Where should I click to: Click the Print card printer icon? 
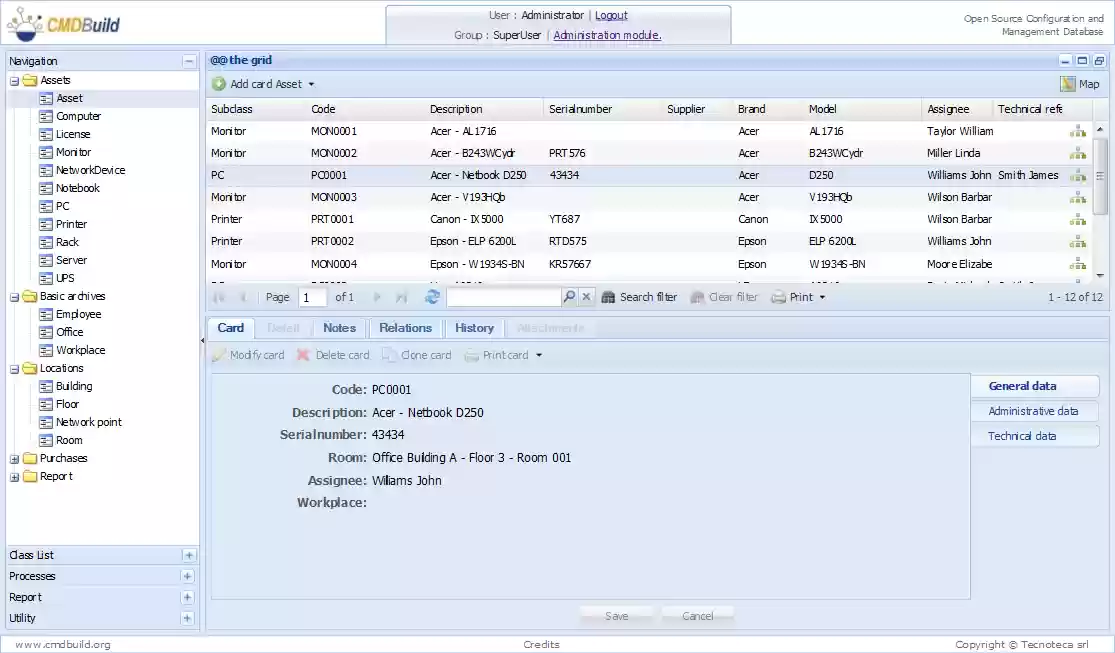[470, 354]
